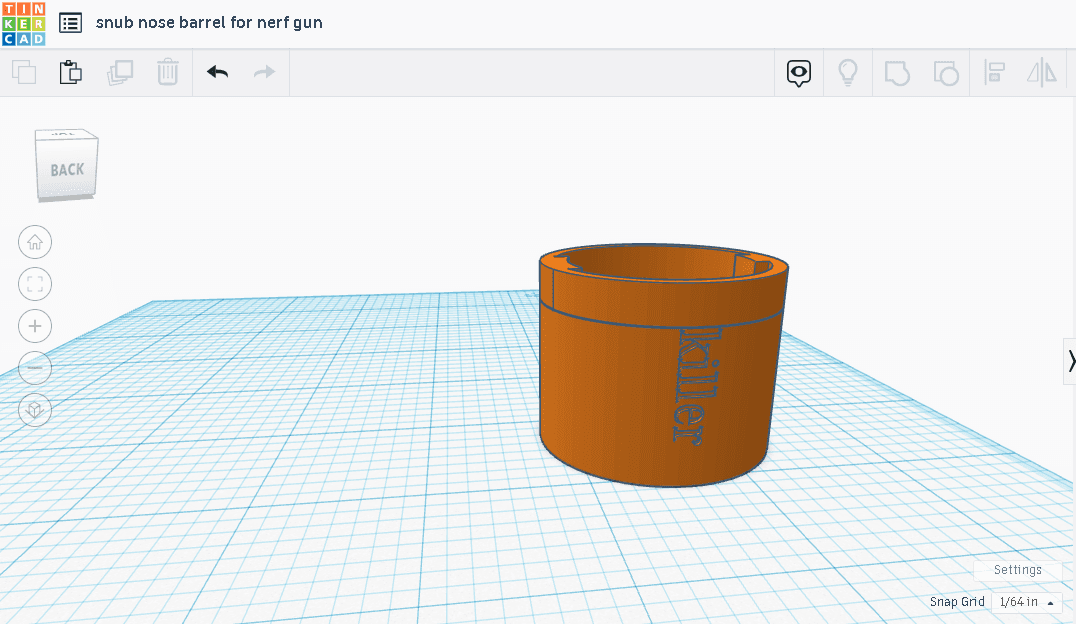Click the Ungroup shapes icon
Image resolution: width=1076 pixels, height=624 pixels.
[x=946, y=73]
